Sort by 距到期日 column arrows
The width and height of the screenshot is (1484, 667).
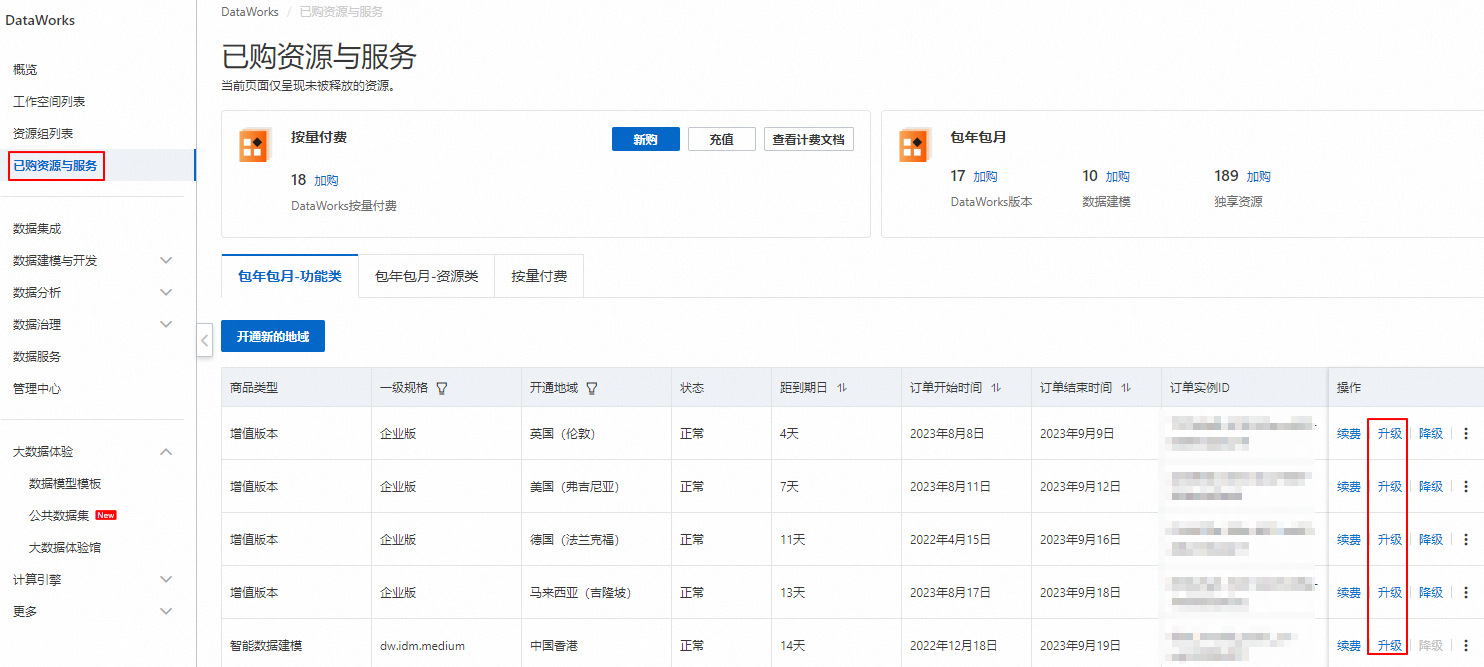[x=841, y=387]
